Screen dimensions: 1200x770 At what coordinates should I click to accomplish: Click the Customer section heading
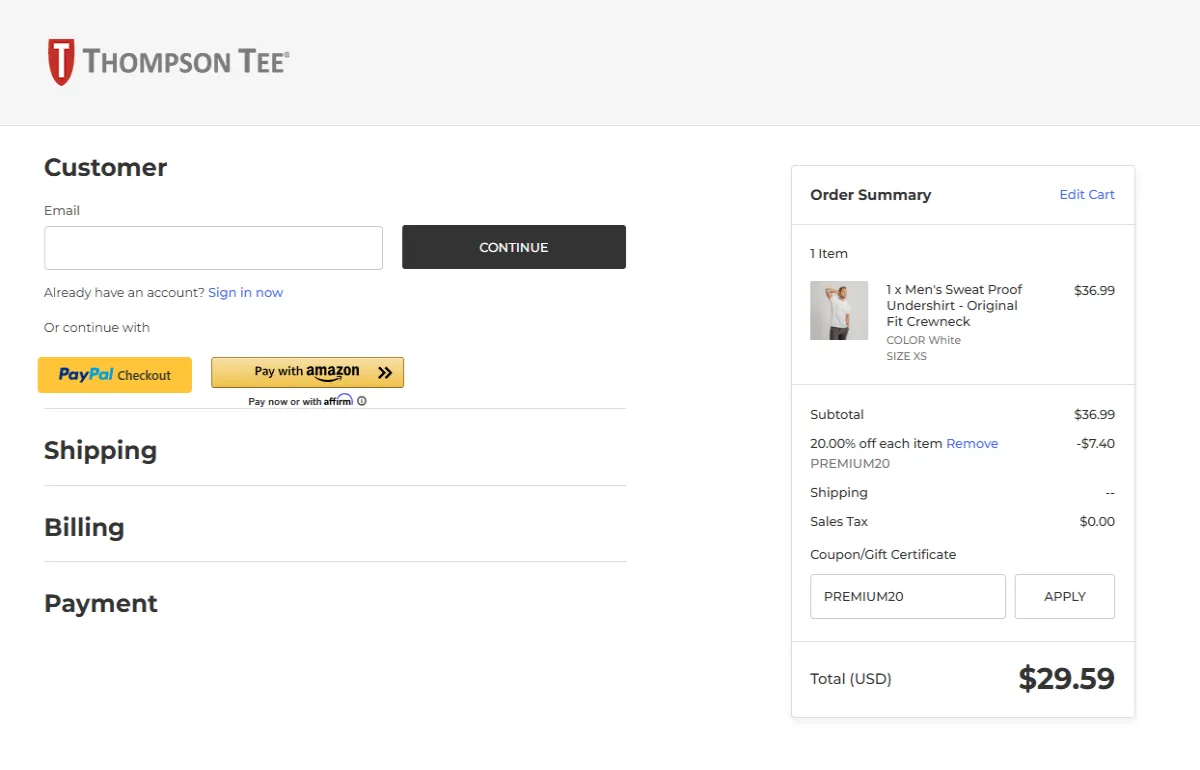[x=105, y=168]
